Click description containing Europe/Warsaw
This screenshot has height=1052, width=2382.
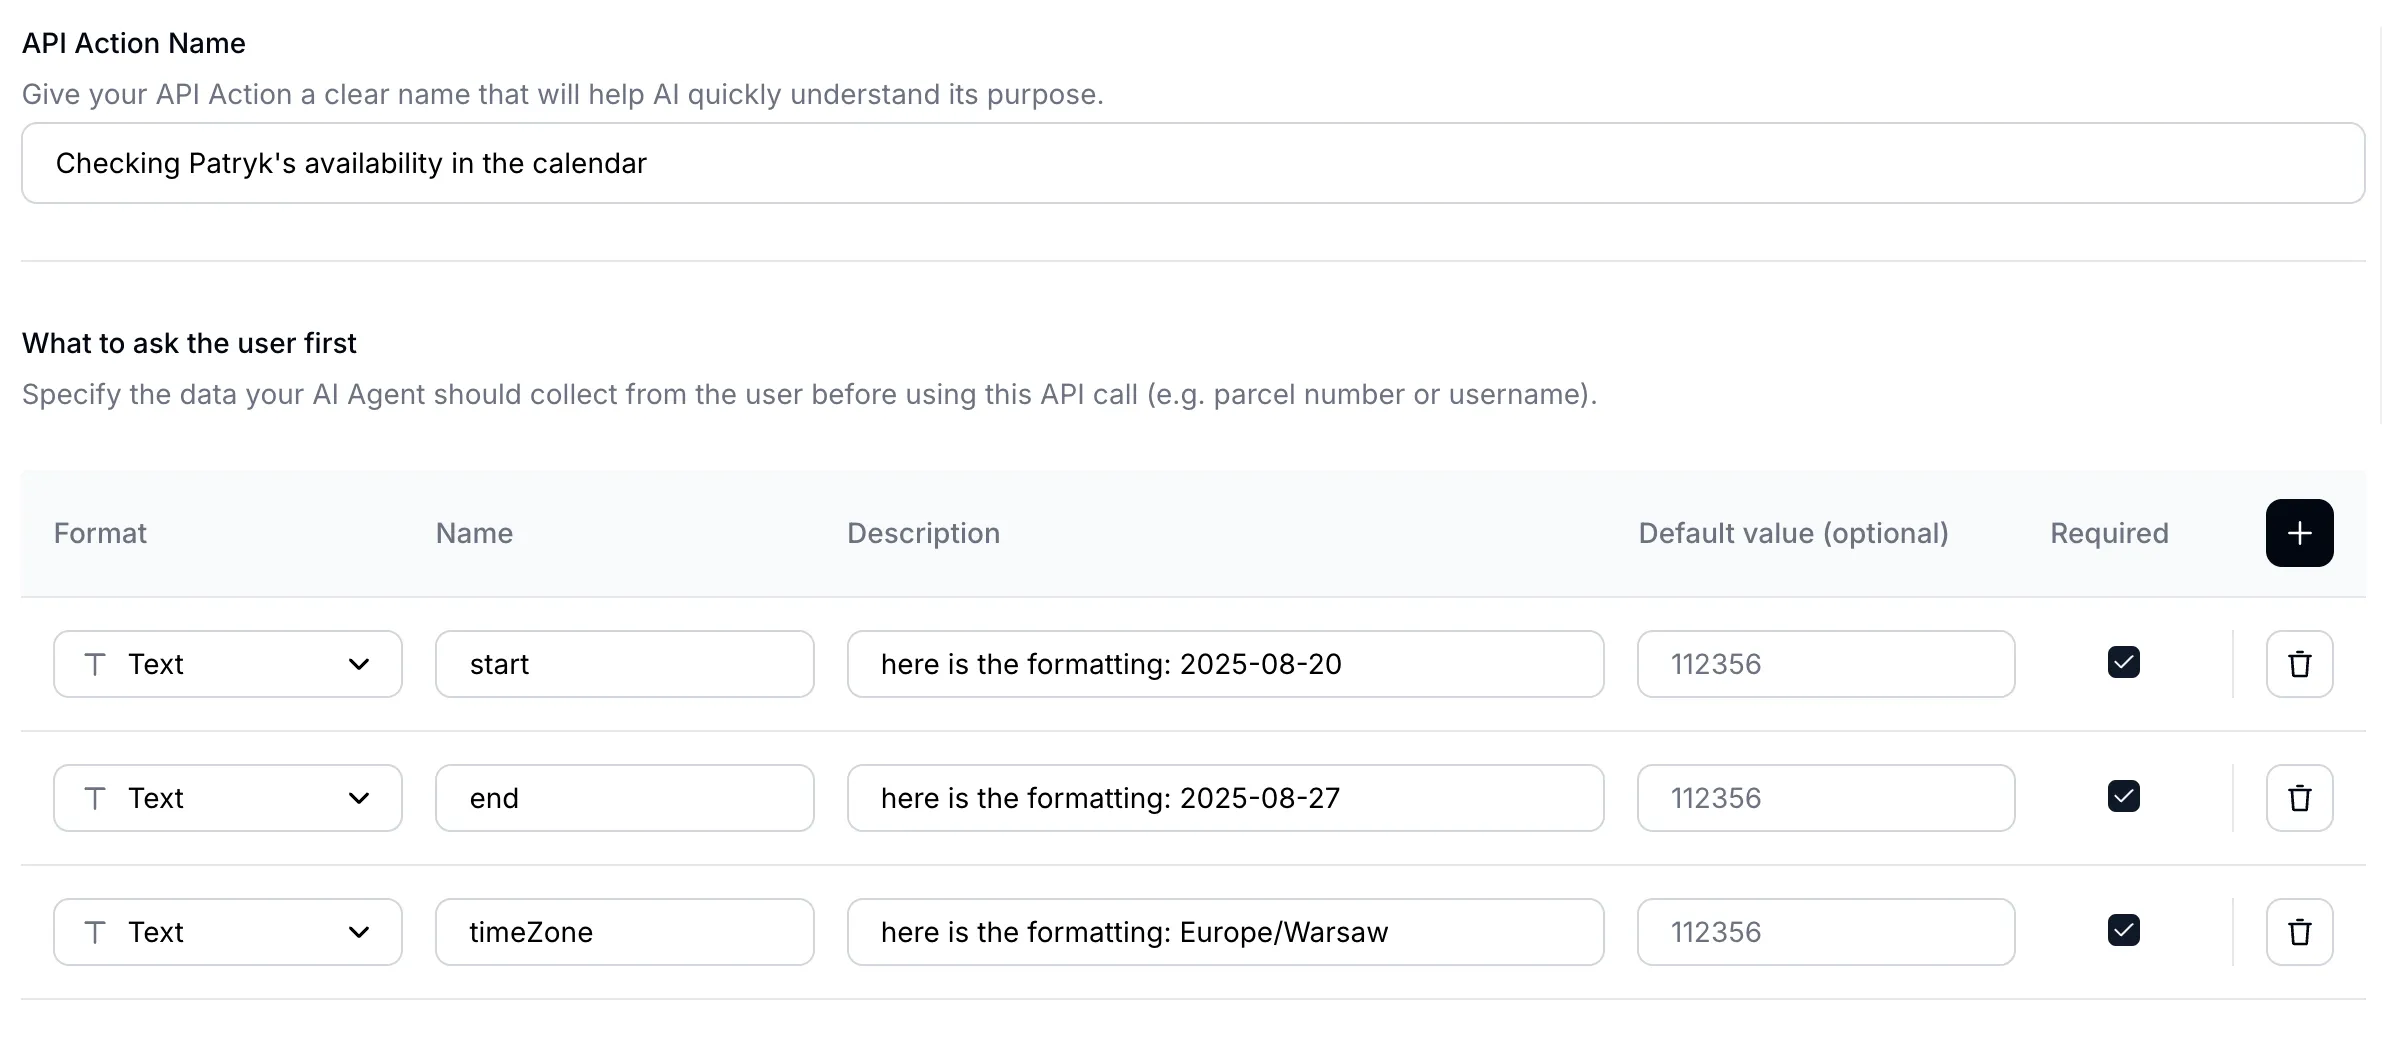pyautogui.click(x=1224, y=932)
